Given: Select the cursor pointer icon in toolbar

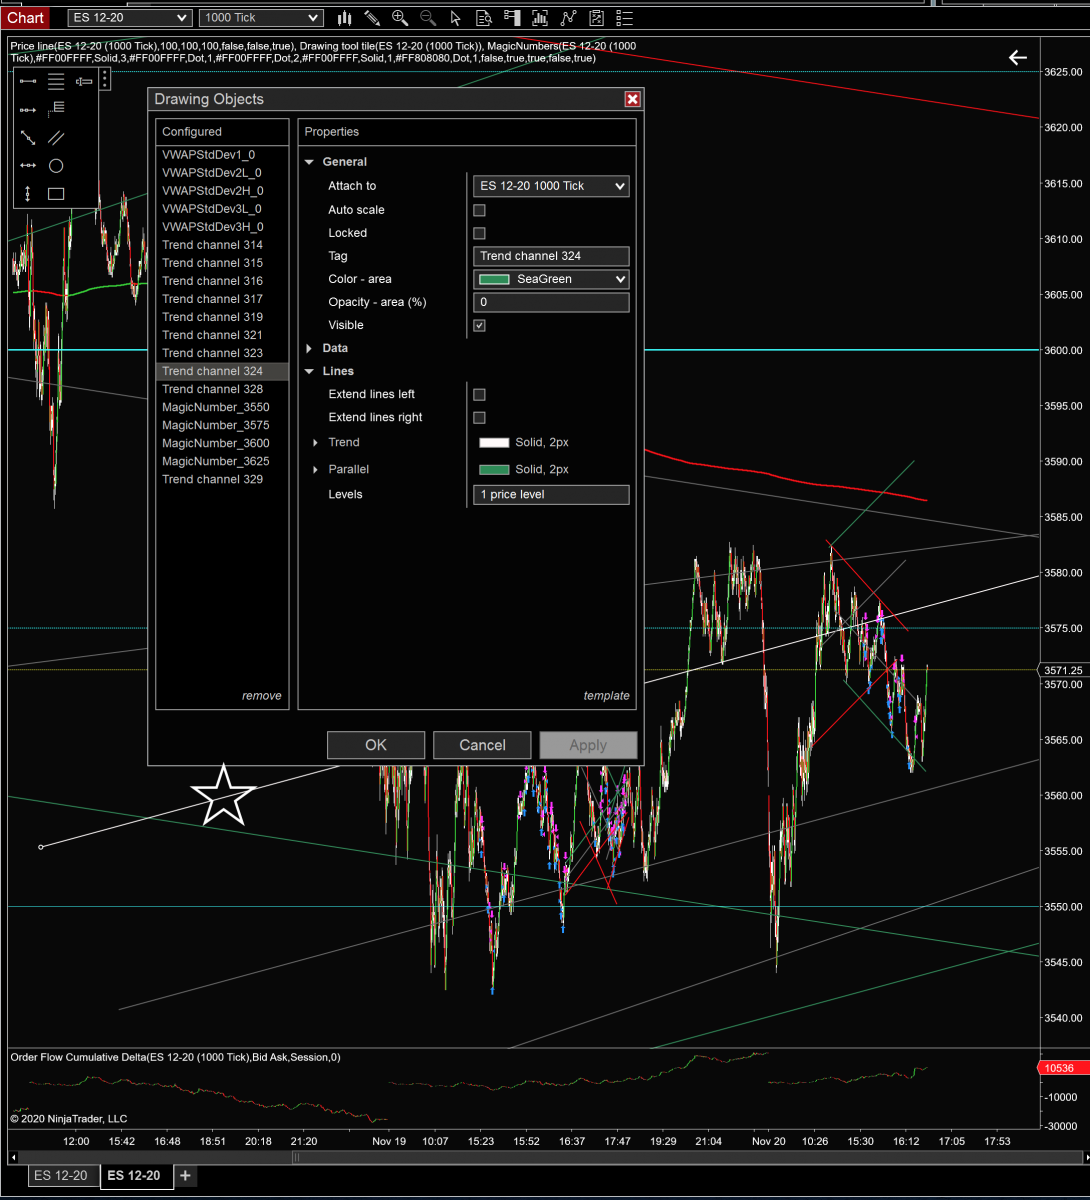Looking at the screenshot, I should coord(456,17).
